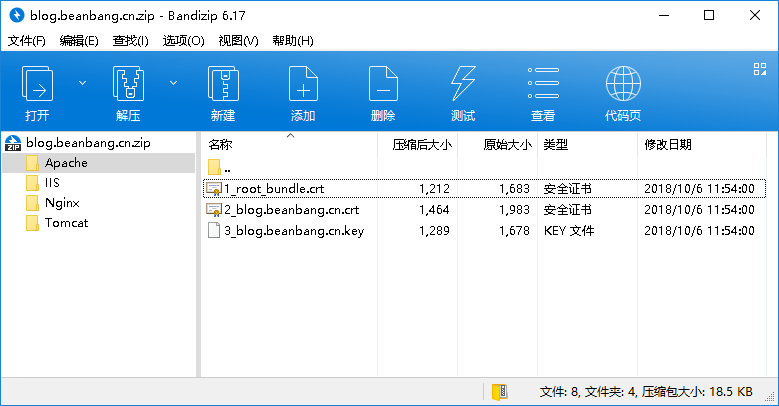This screenshot has height=406, width=779.
Task: Maximize the Bandizip window
Action: [x=709, y=15]
